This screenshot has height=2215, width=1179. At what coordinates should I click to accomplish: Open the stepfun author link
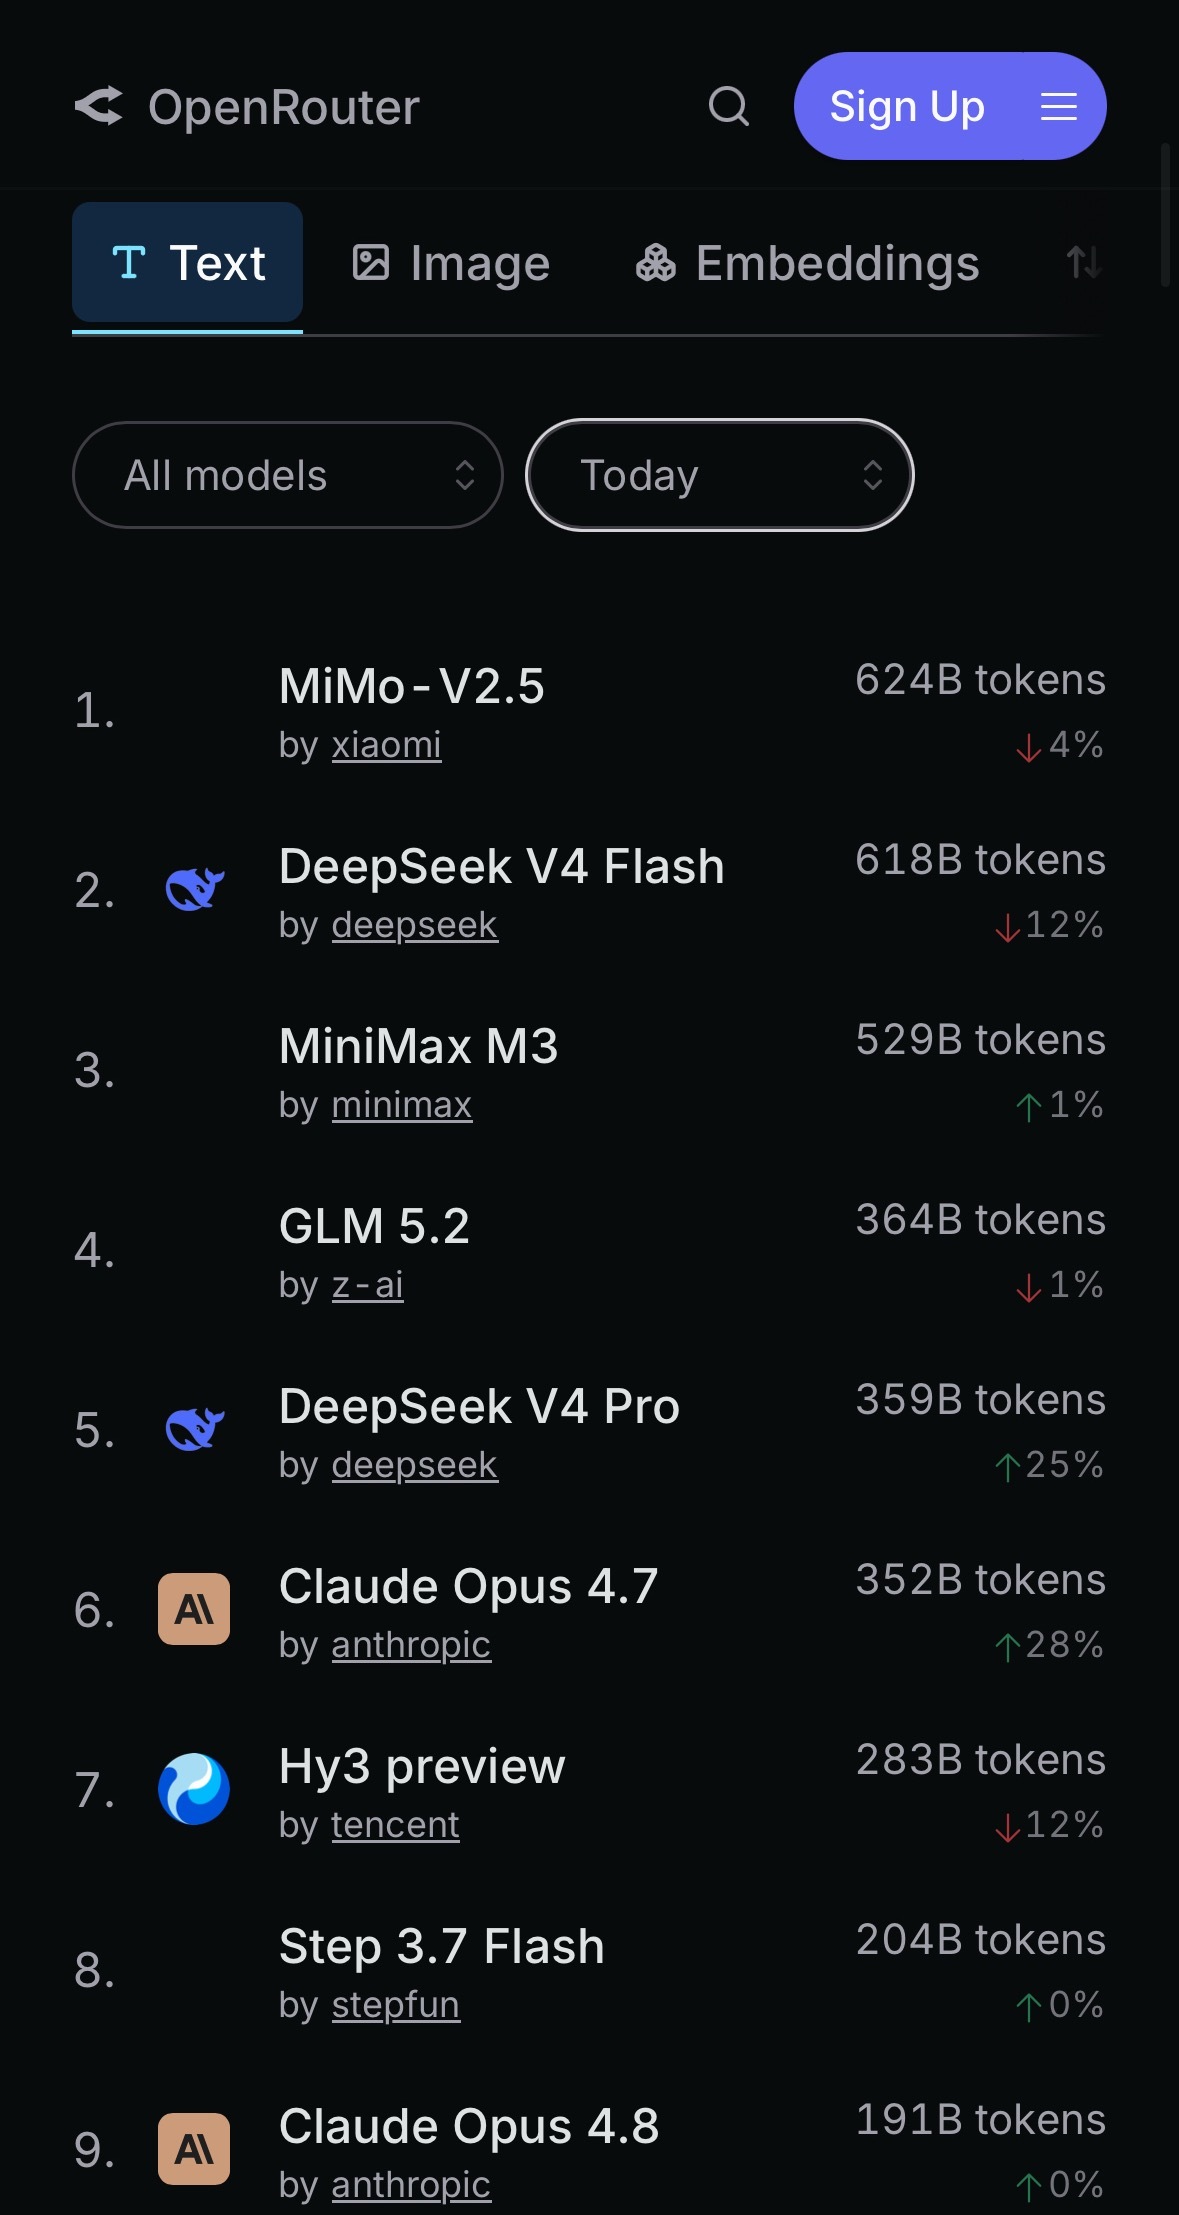396,2005
